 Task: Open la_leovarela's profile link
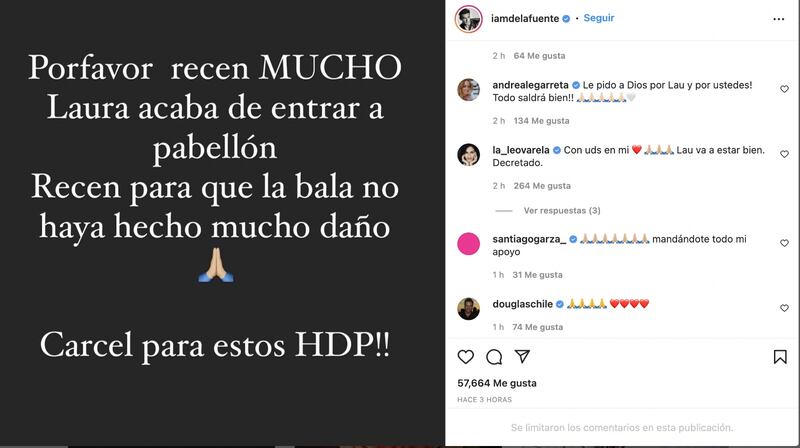point(520,150)
